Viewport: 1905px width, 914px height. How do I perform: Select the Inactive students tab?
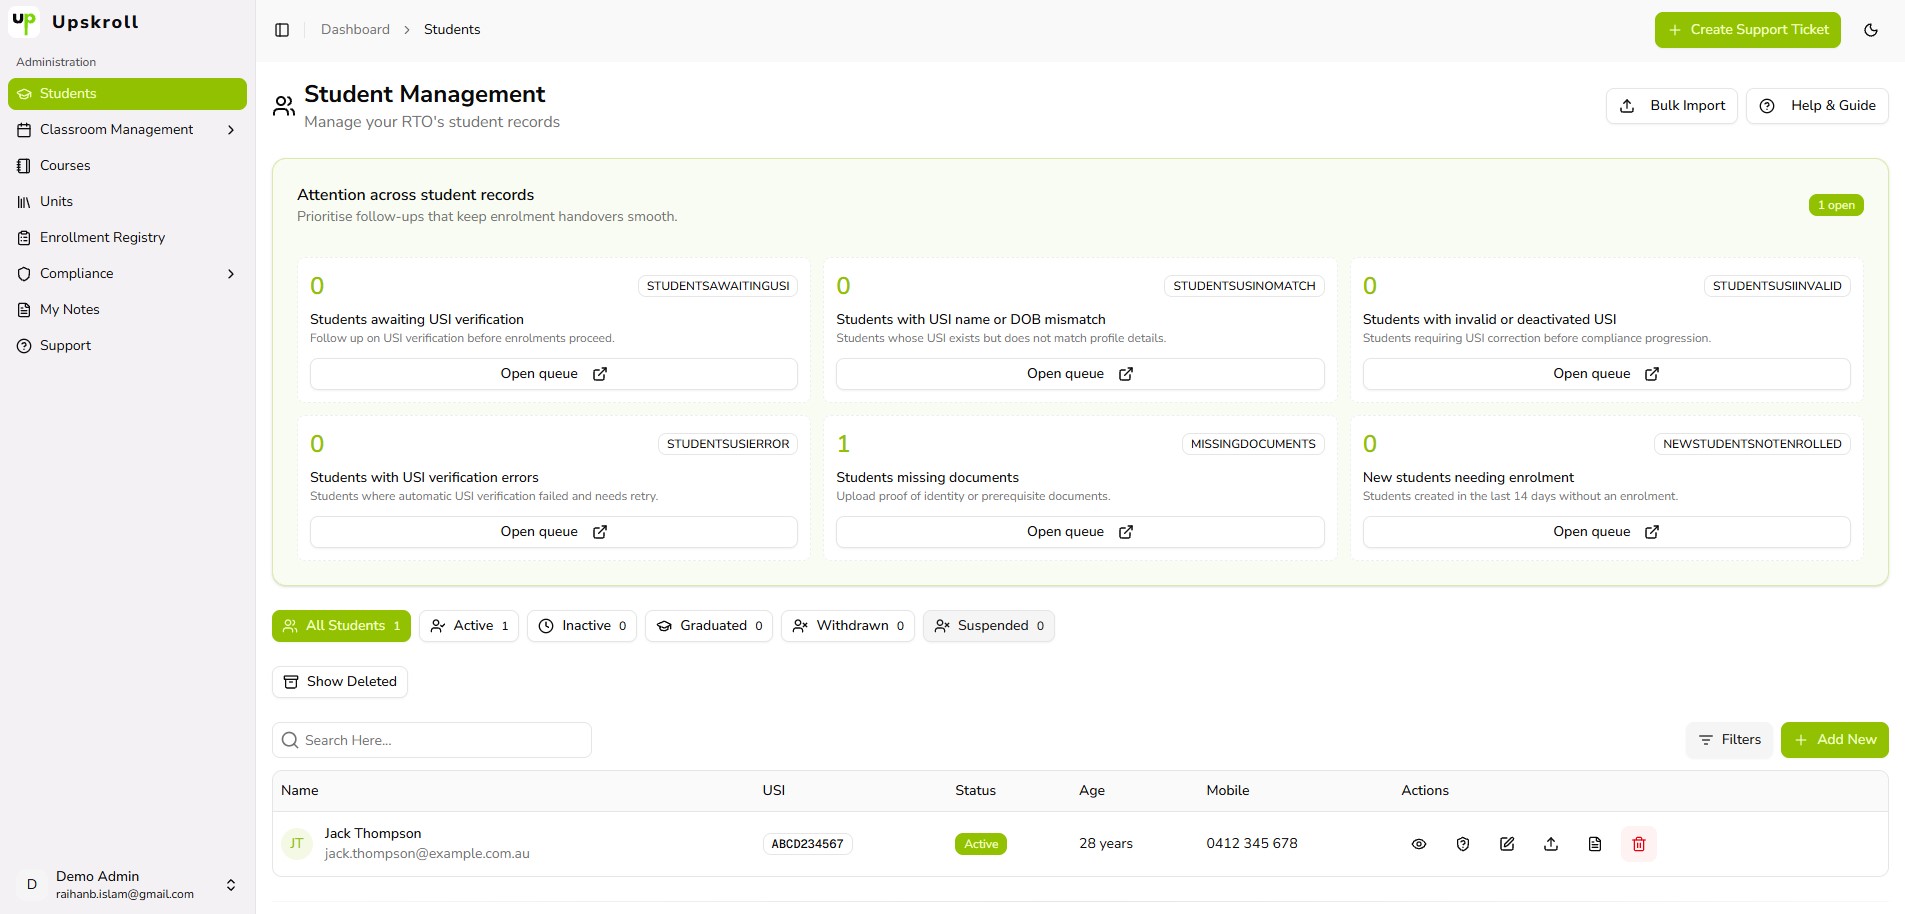click(x=582, y=626)
